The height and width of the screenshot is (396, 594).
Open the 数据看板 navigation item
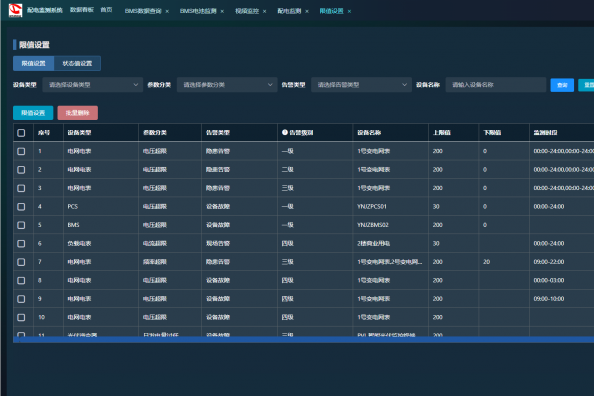pyautogui.click(x=82, y=10)
